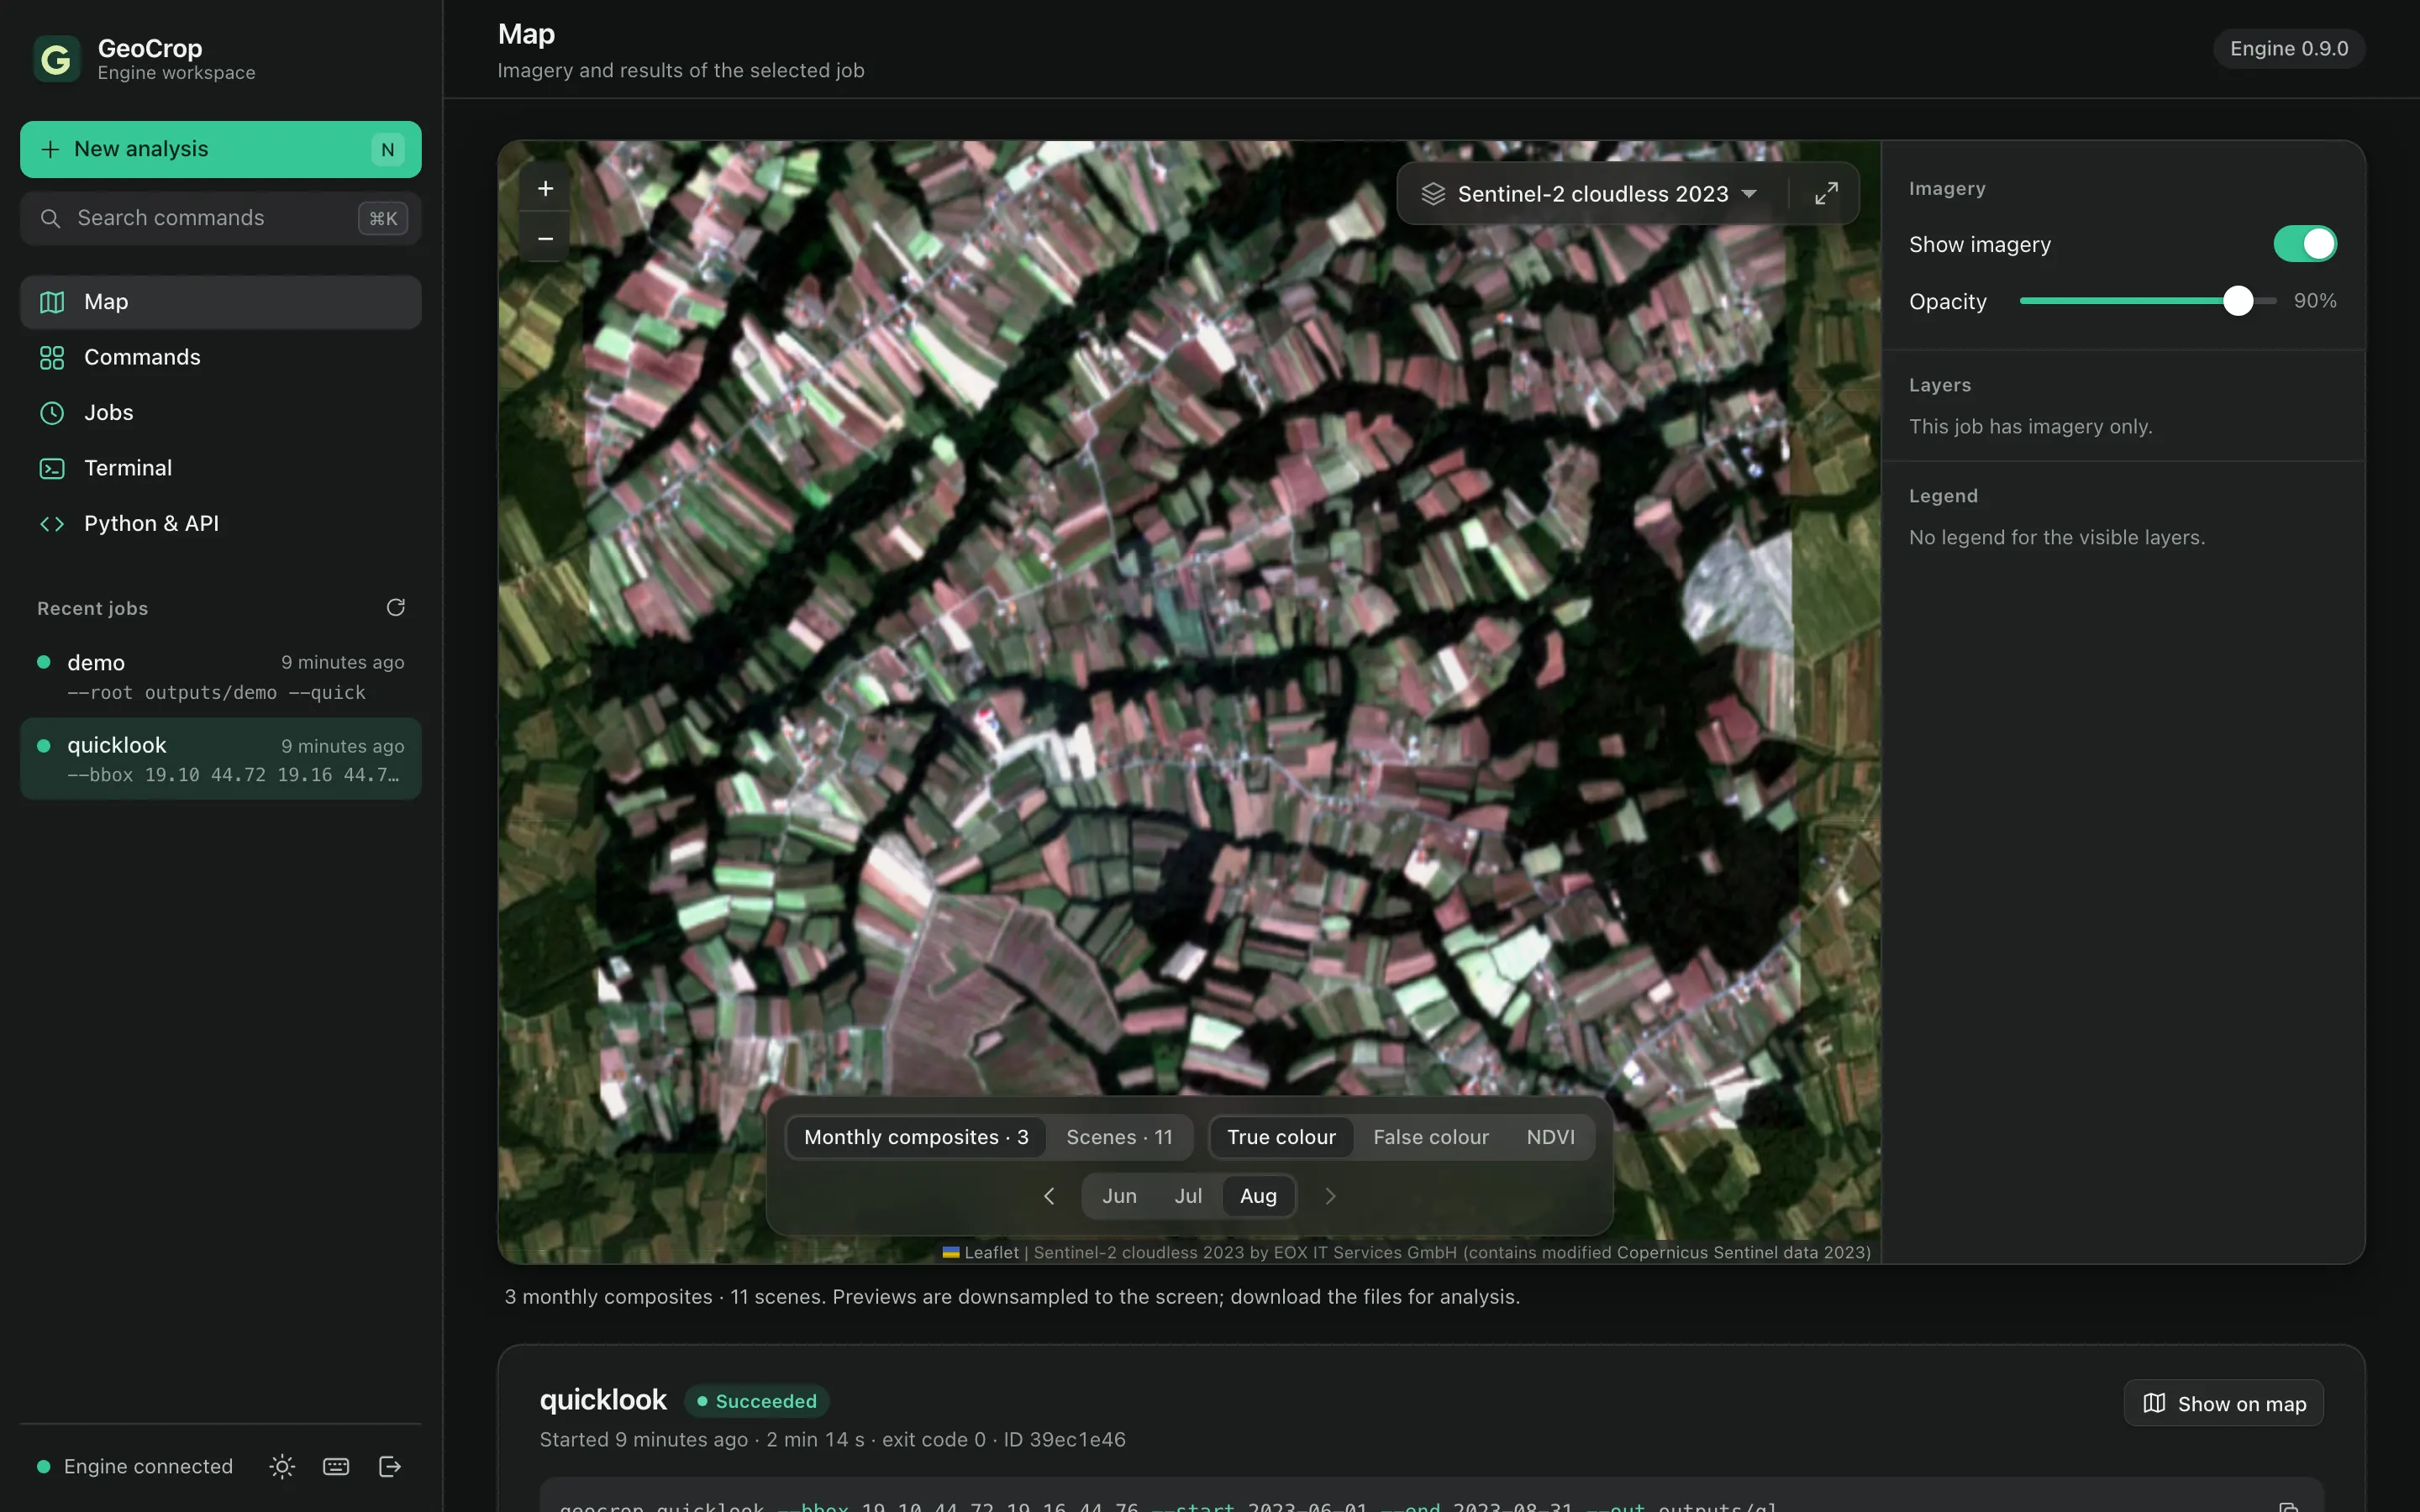The image size is (2420, 1512).
Task: Open the Leaflet attribution link
Action: pos(981,1252)
